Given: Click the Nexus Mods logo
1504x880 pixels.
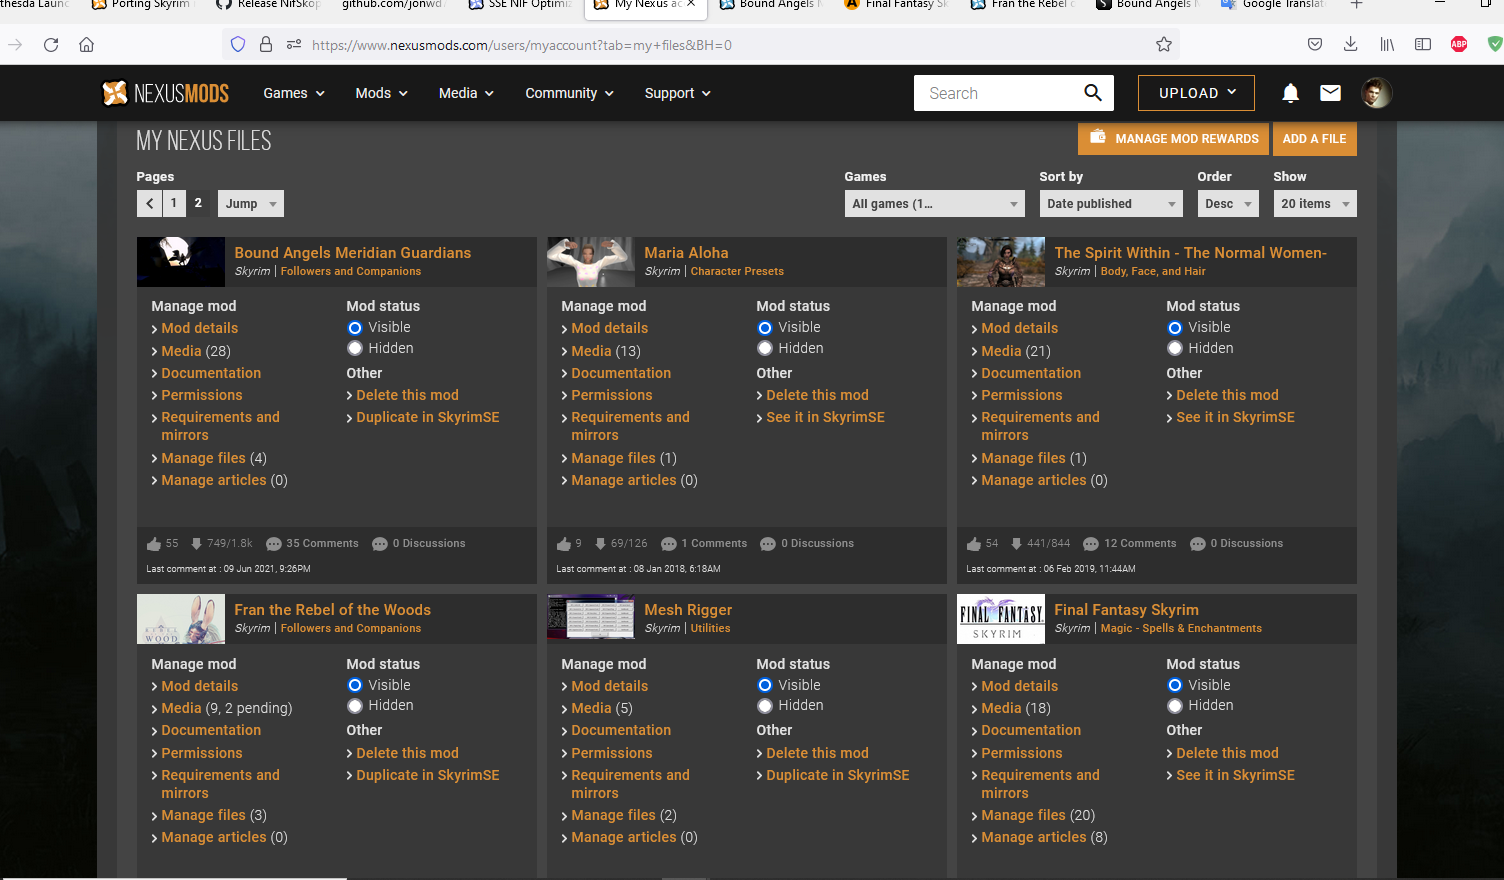Looking at the screenshot, I should pos(166,93).
